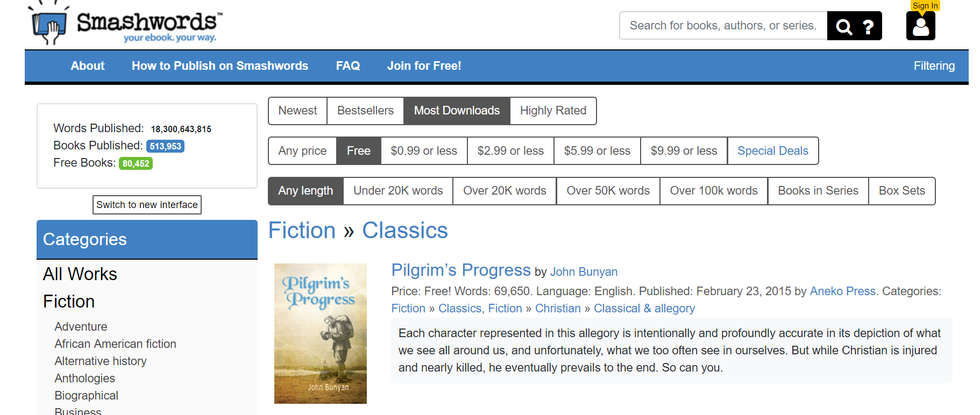This screenshot has height=415, width=980.
Task: Click the search magnifier icon
Action: 845,27
